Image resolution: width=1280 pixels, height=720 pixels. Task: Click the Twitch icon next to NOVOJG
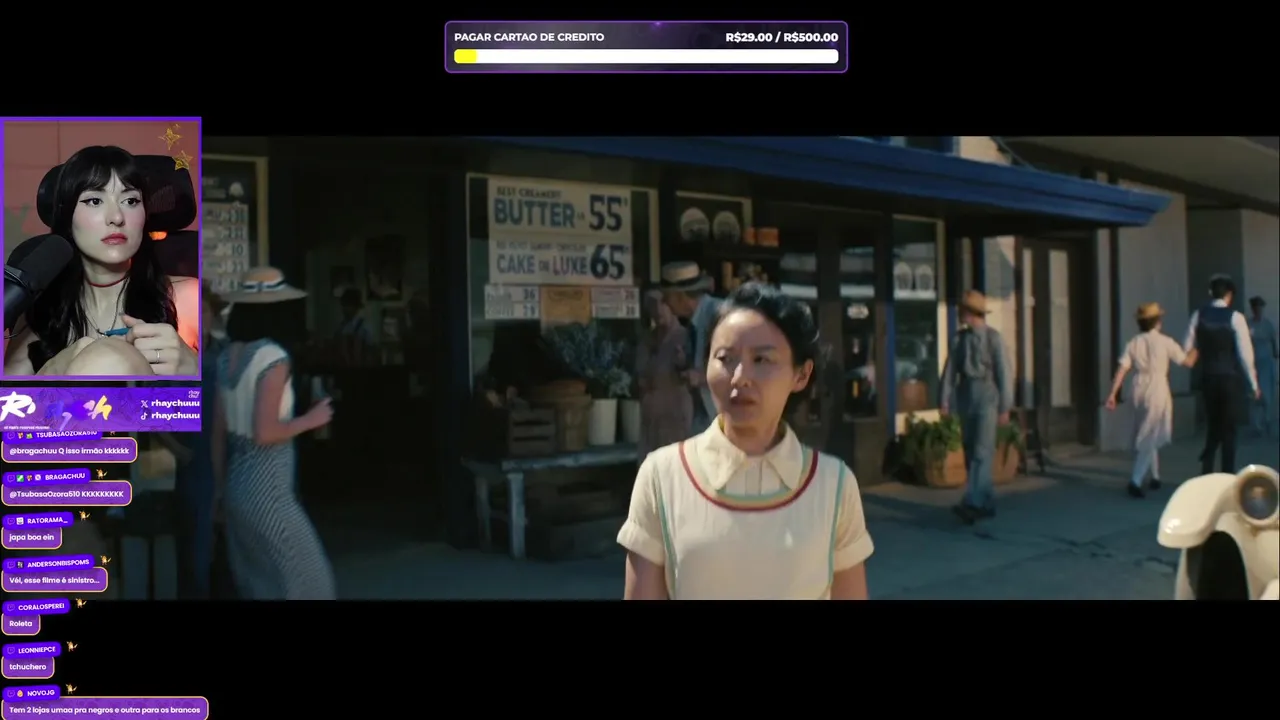point(10,693)
